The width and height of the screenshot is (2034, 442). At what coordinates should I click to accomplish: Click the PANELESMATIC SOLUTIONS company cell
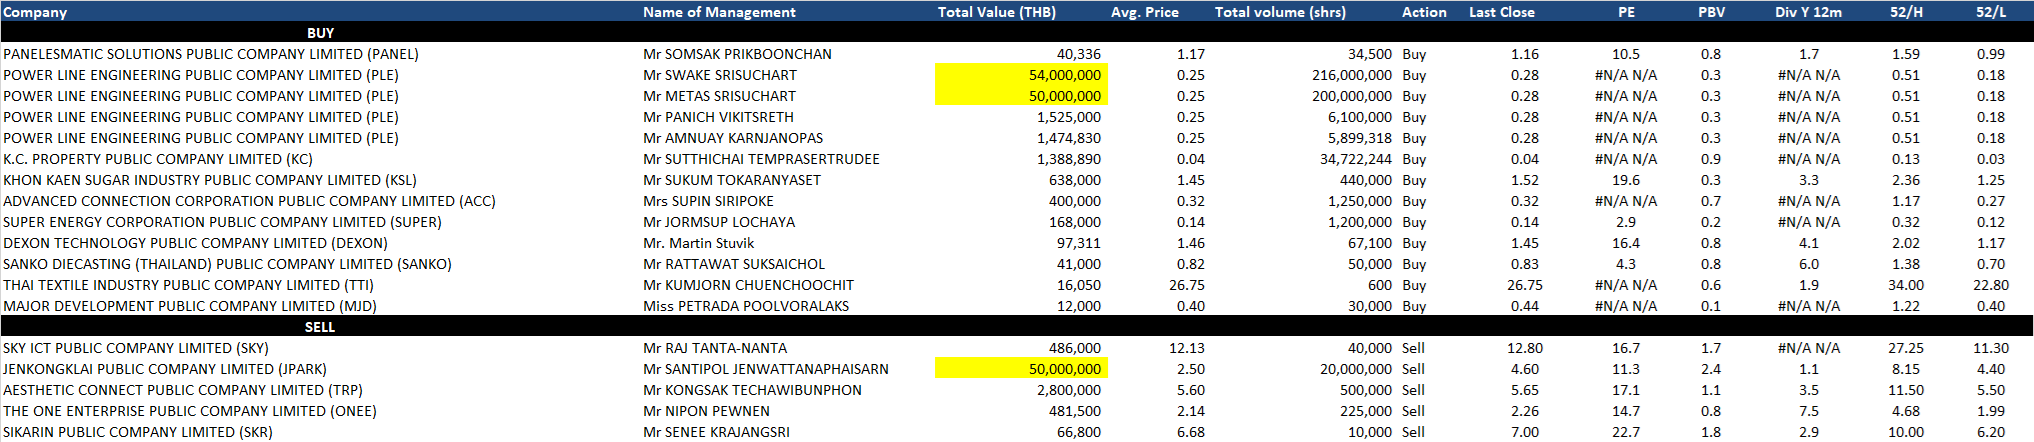tap(210, 54)
